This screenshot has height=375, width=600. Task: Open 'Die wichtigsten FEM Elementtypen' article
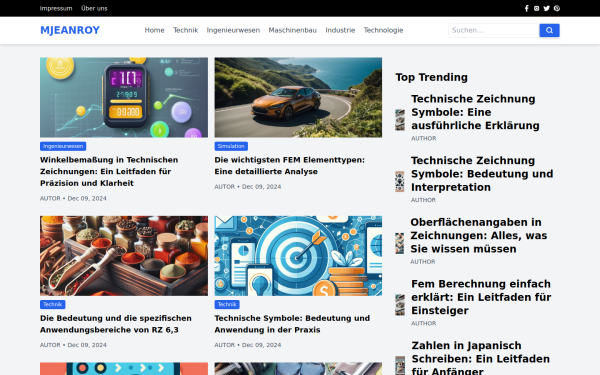(x=290, y=166)
